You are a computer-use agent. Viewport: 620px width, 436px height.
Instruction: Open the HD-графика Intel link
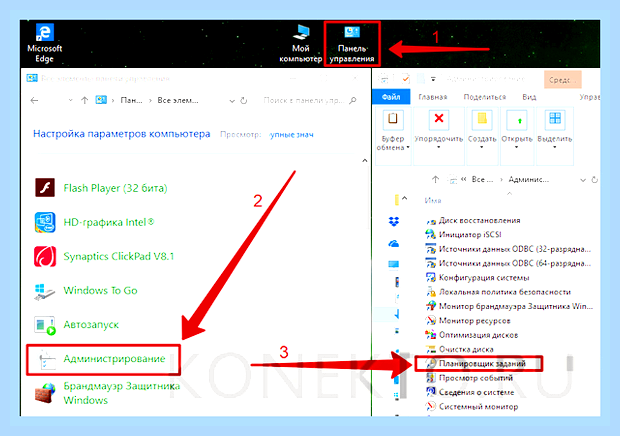pos(109,222)
